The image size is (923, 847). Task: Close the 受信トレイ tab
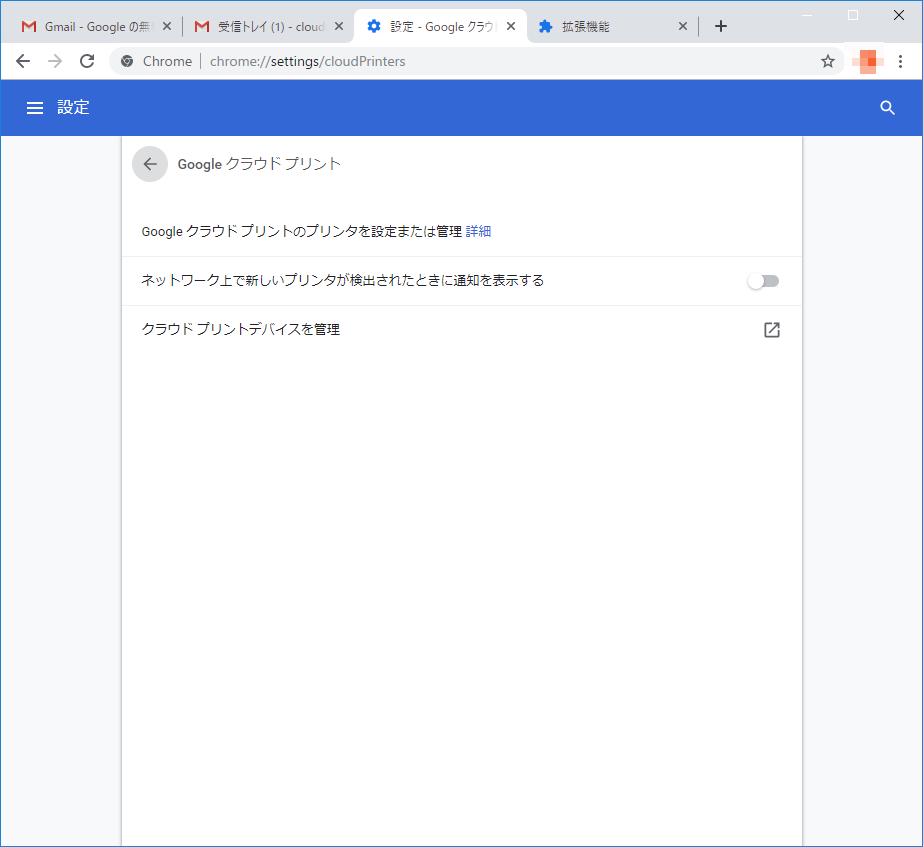pos(338,26)
